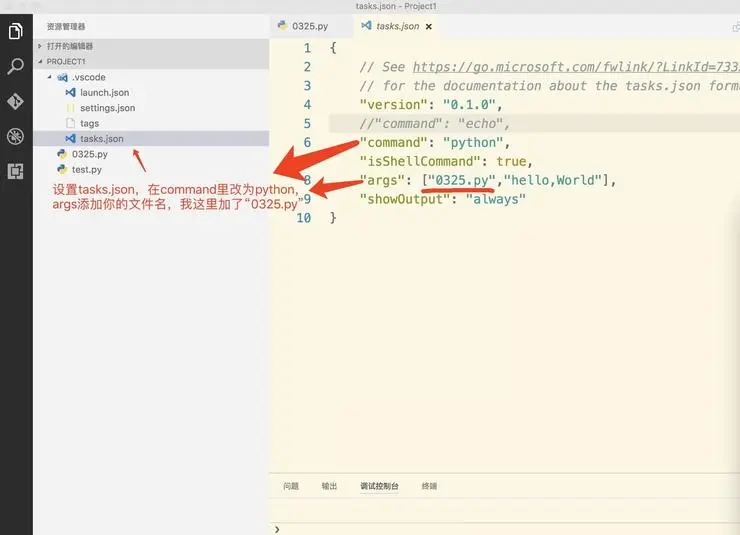740x535 pixels.
Task: Click the Python icon beside 0325.py in explorer
Action: [x=62, y=154]
